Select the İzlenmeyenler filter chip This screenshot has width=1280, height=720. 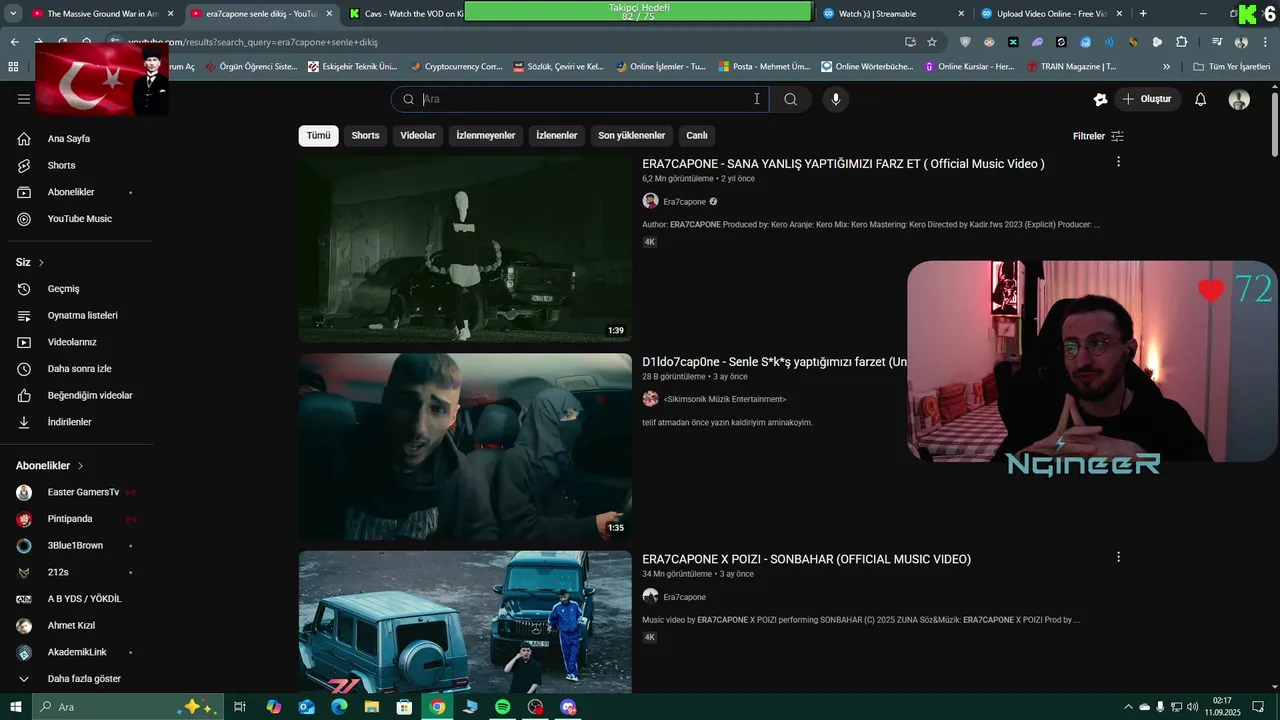pos(486,136)
